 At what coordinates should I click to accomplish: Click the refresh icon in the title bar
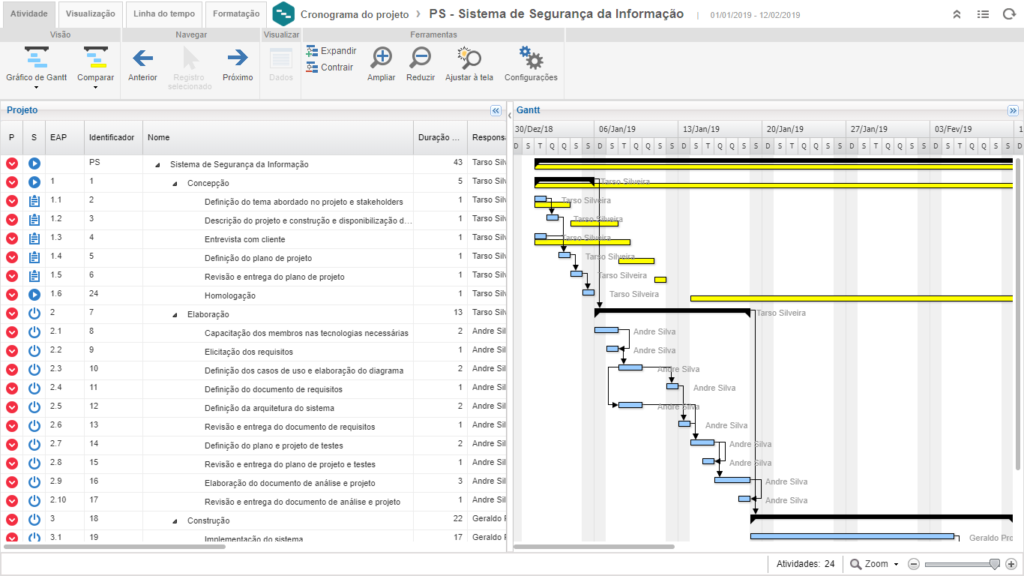[1008, 15]
